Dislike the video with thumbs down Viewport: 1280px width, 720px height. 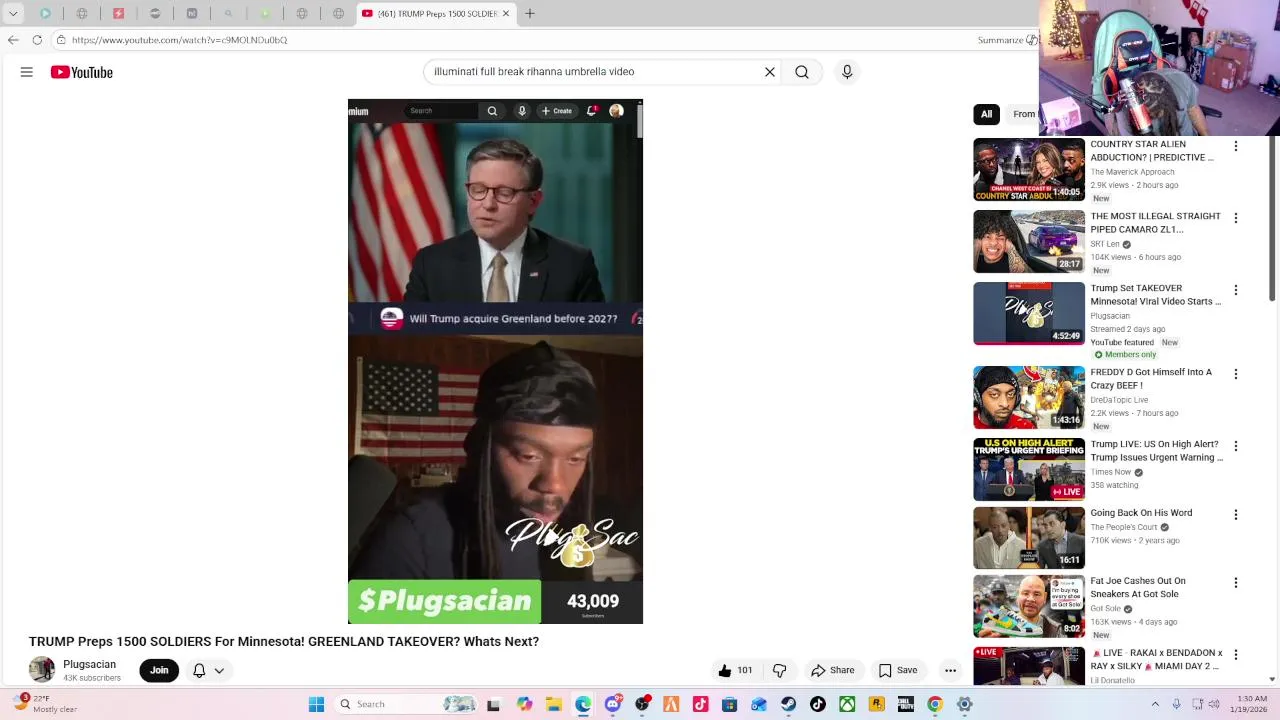[x=780, y=670]
